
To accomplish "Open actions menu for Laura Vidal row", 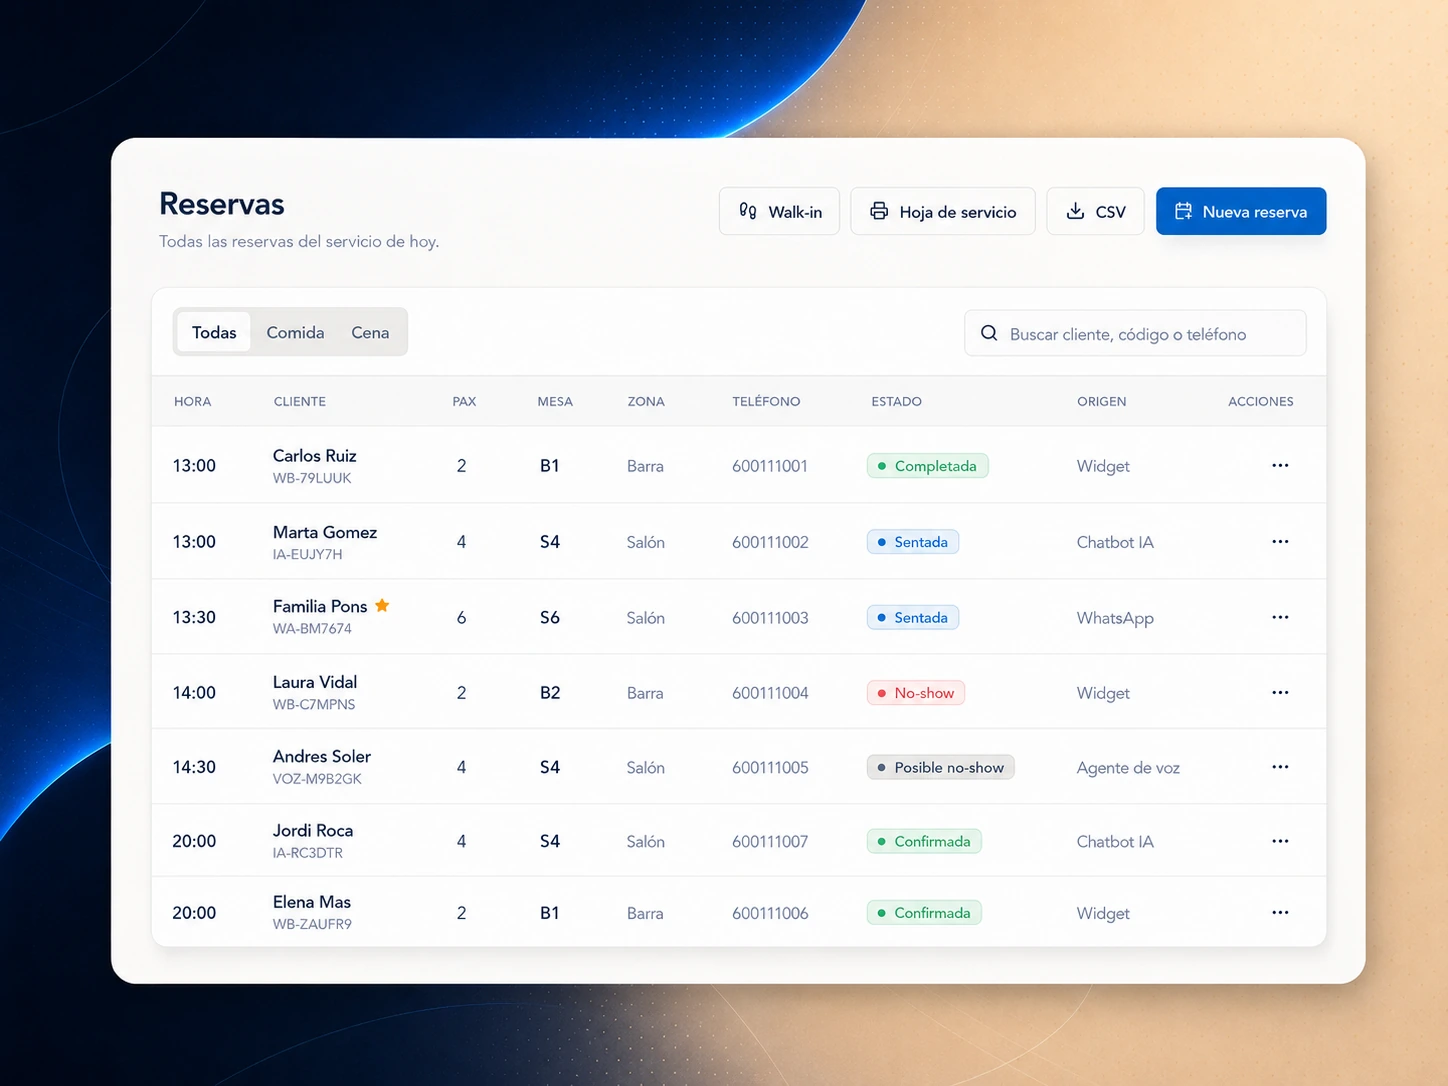I will (x=1280, y=692).
